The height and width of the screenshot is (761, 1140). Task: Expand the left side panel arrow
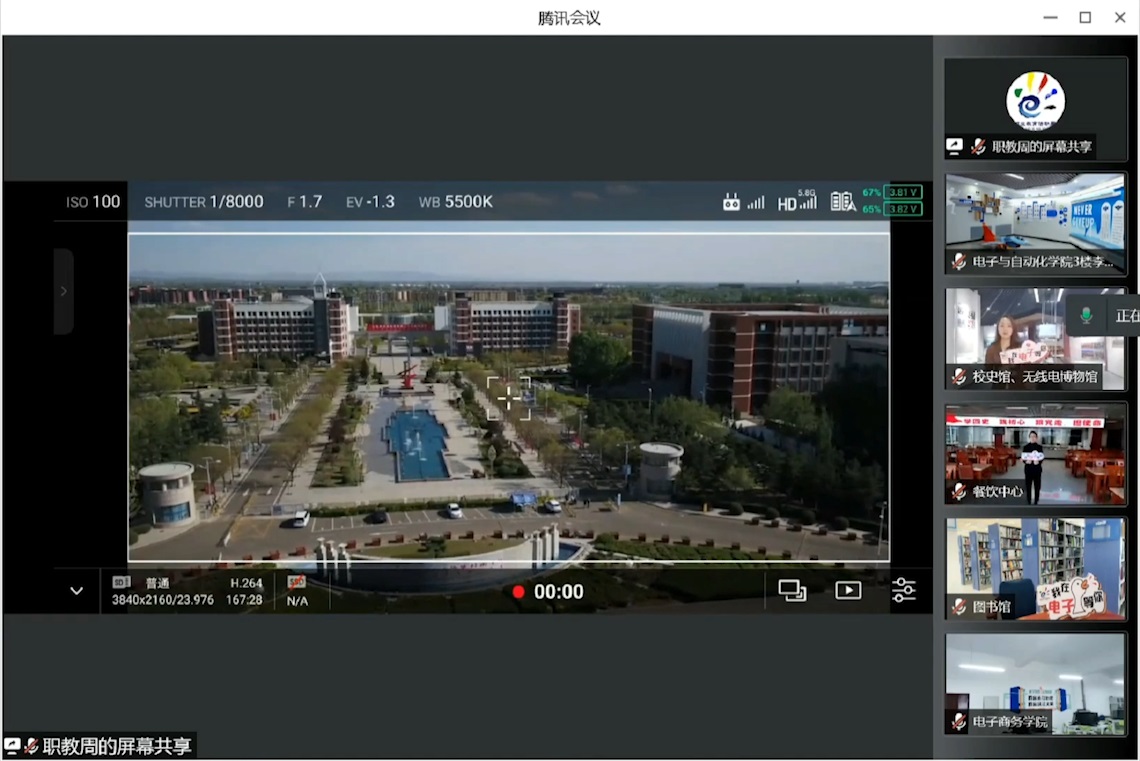[x=63, y=291]
